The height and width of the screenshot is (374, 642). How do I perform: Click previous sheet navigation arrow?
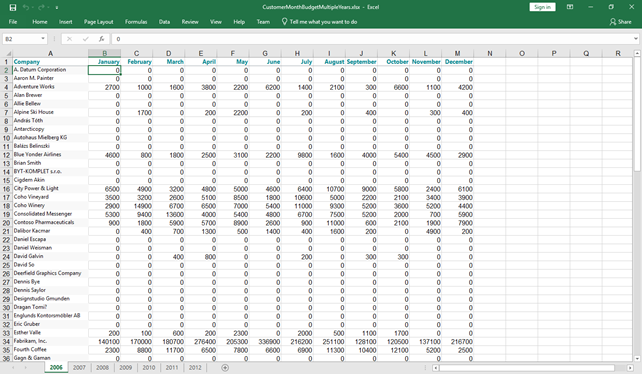[x=13, y=368]
